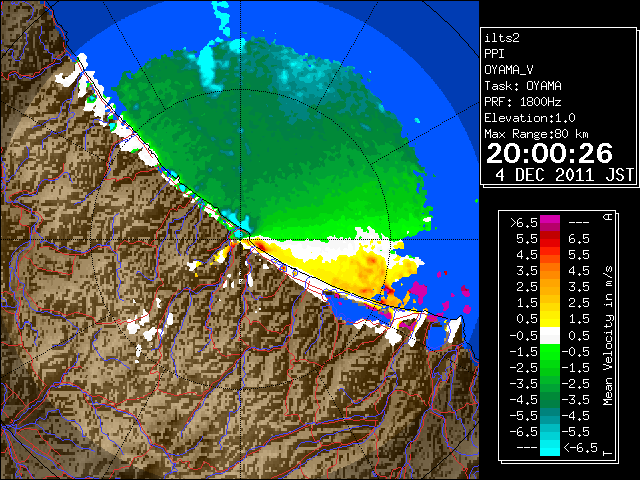This screenshot has height=480, width=640.
Task: Select the 'Task: OYAMA' line
Action: click(523, 86)
